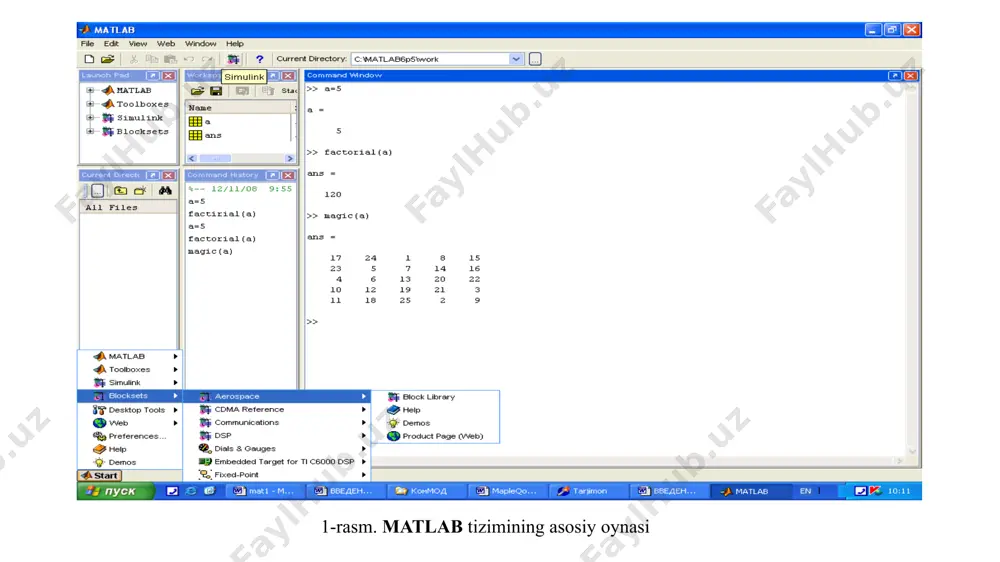This screenshot has height=562, width=1000.
Task: Open the View menu
Action: click(138, 44)
